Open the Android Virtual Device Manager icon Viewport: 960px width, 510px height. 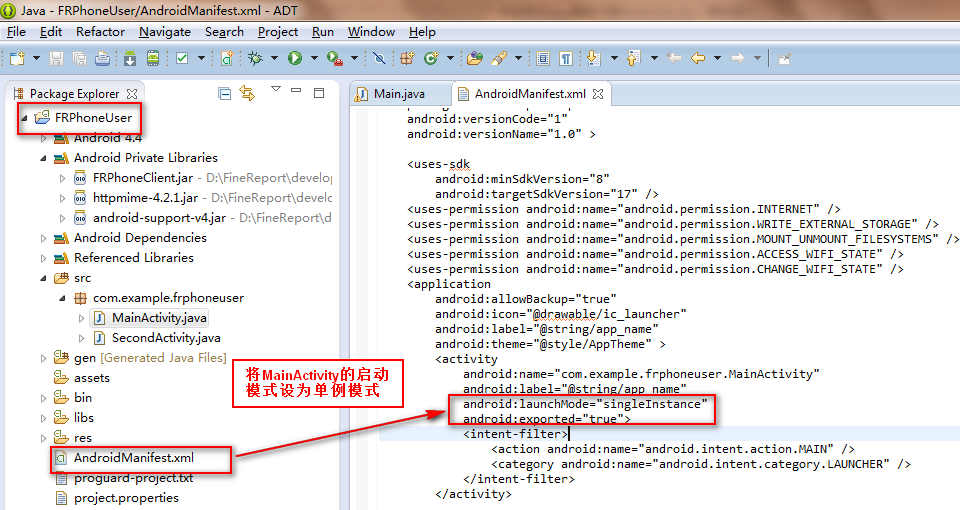(152, 58)
